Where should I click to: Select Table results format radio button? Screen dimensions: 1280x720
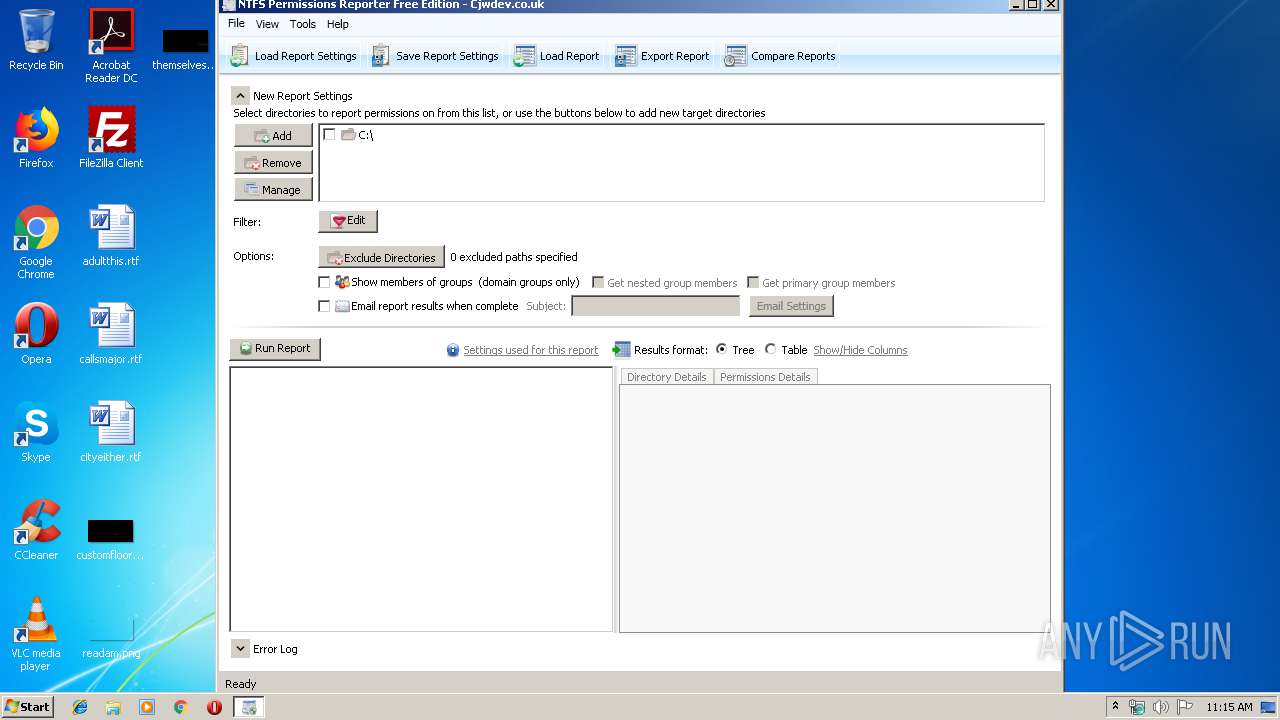pos(770,349)
